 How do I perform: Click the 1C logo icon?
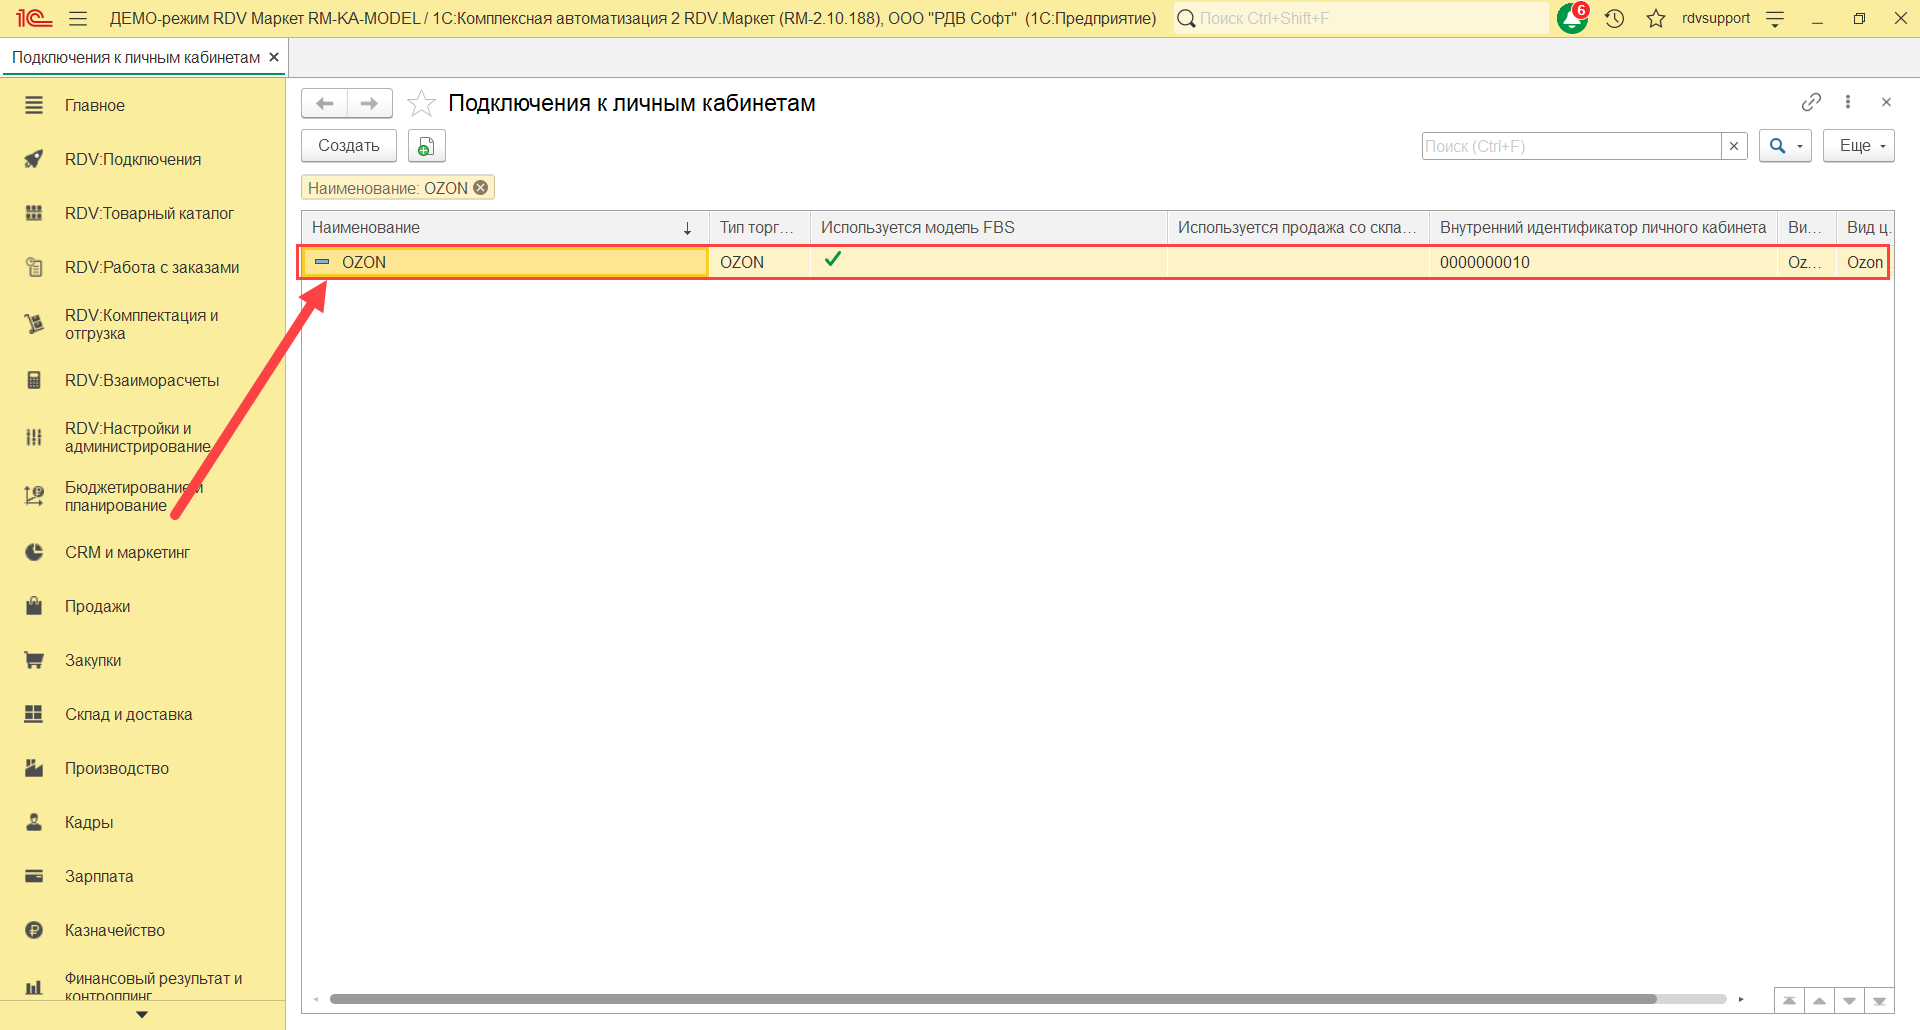click(34, 18)
